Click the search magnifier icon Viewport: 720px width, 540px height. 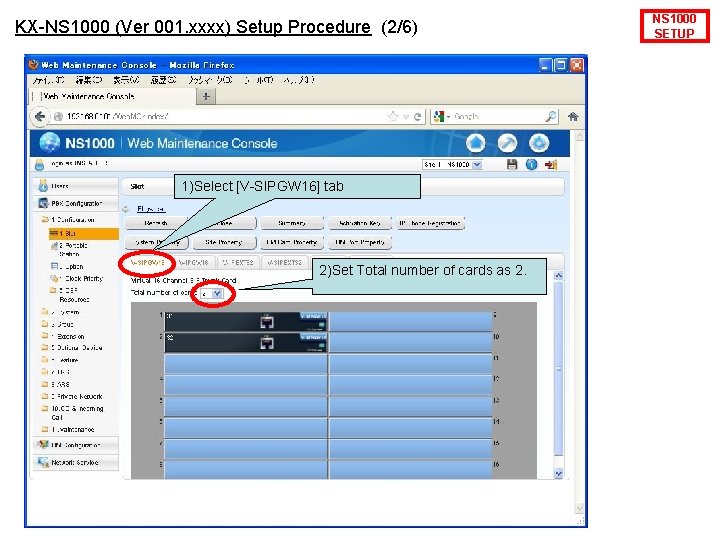tap(551, 117)
